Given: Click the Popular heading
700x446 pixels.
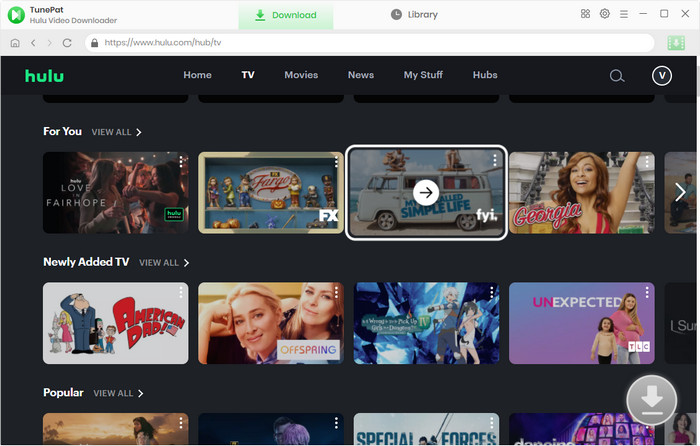Looking at the screenshot, I should (63, 393).
